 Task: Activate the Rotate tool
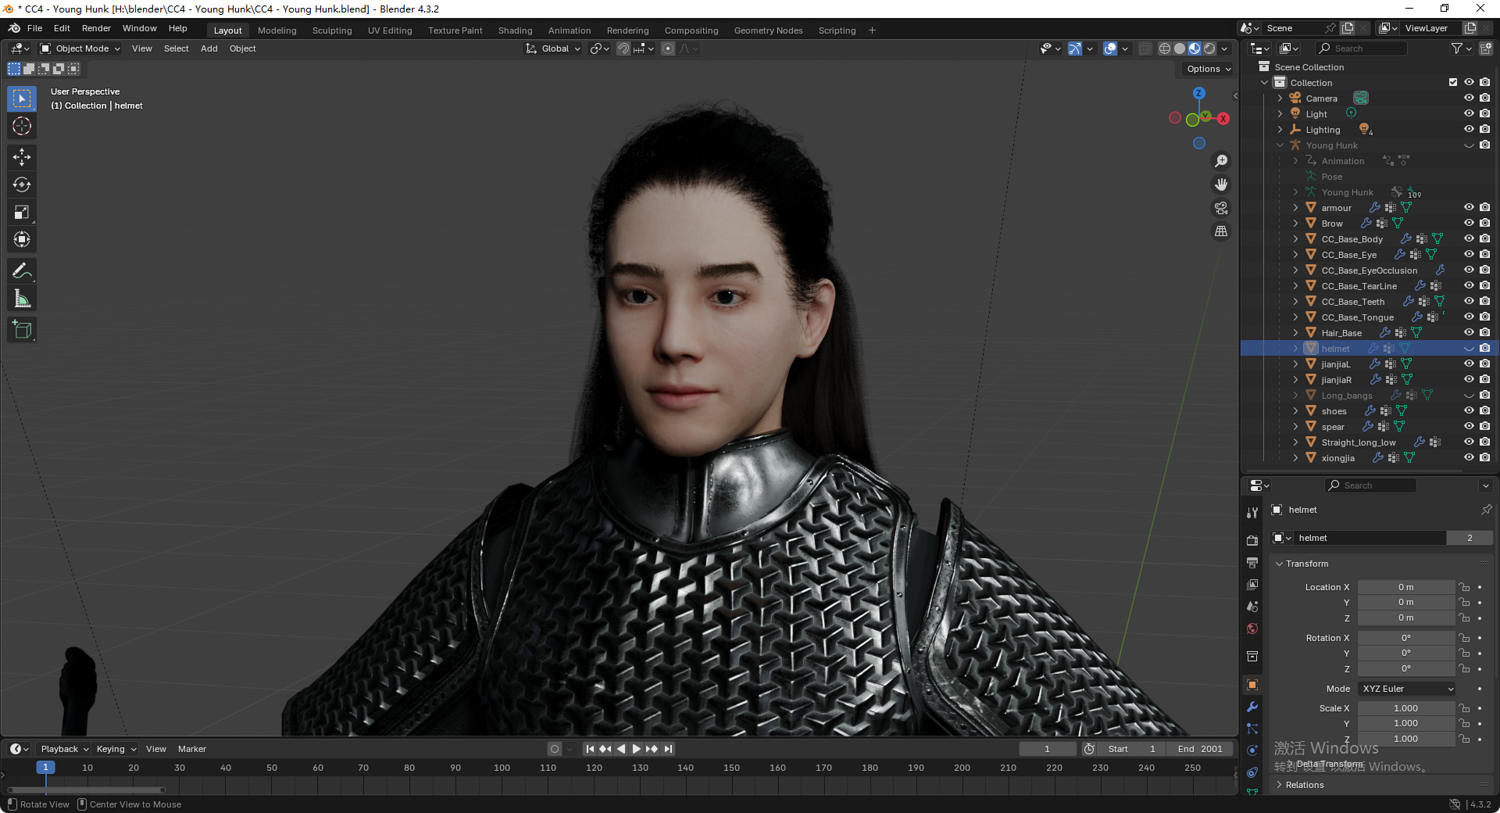[x=22, y=185]
